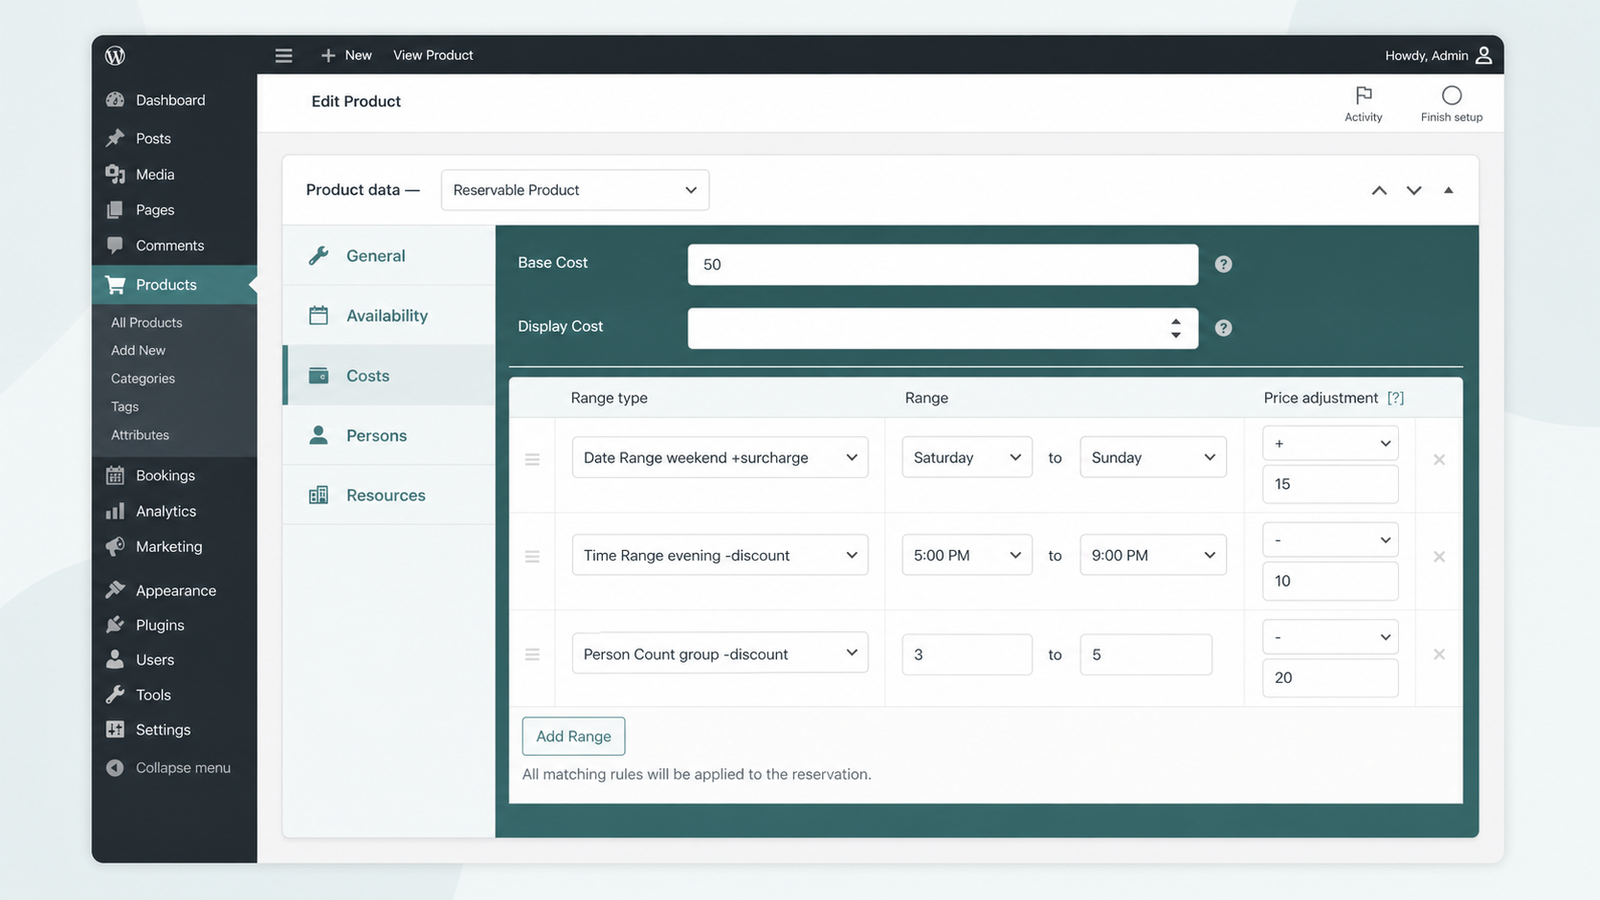
Task: Open Attributes submenu item
Action: point(140,435)
